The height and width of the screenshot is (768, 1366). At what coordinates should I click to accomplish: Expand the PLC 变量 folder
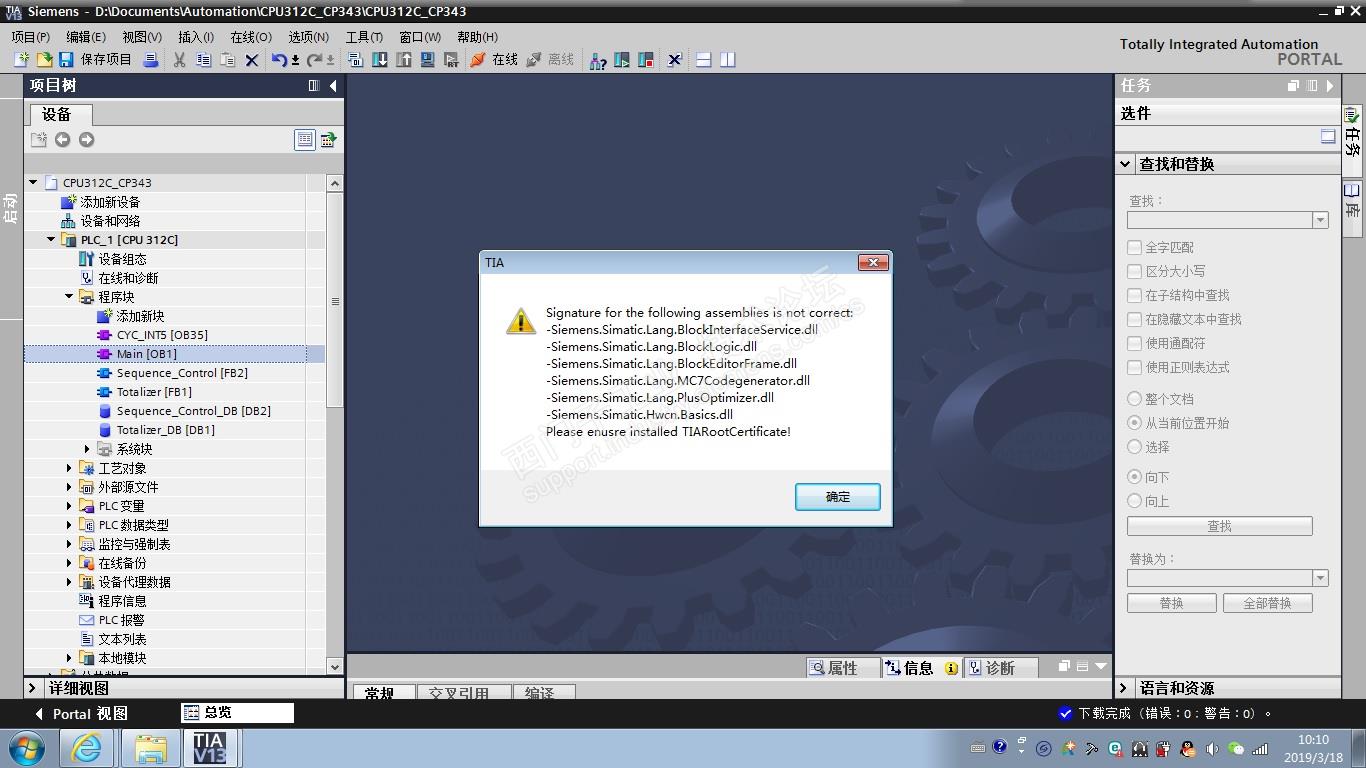click(69, 506)
